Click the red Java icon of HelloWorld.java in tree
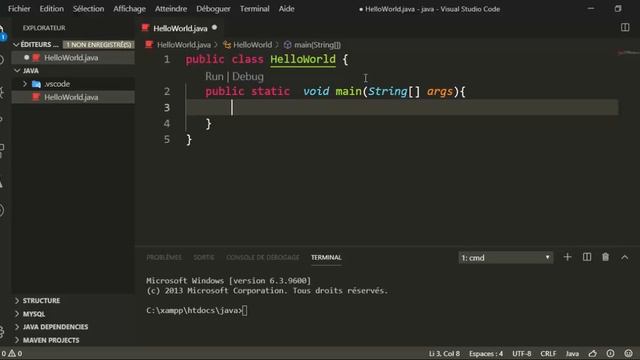Image resolution: width=640 pixels, height=360 pixels. (36, 97)
